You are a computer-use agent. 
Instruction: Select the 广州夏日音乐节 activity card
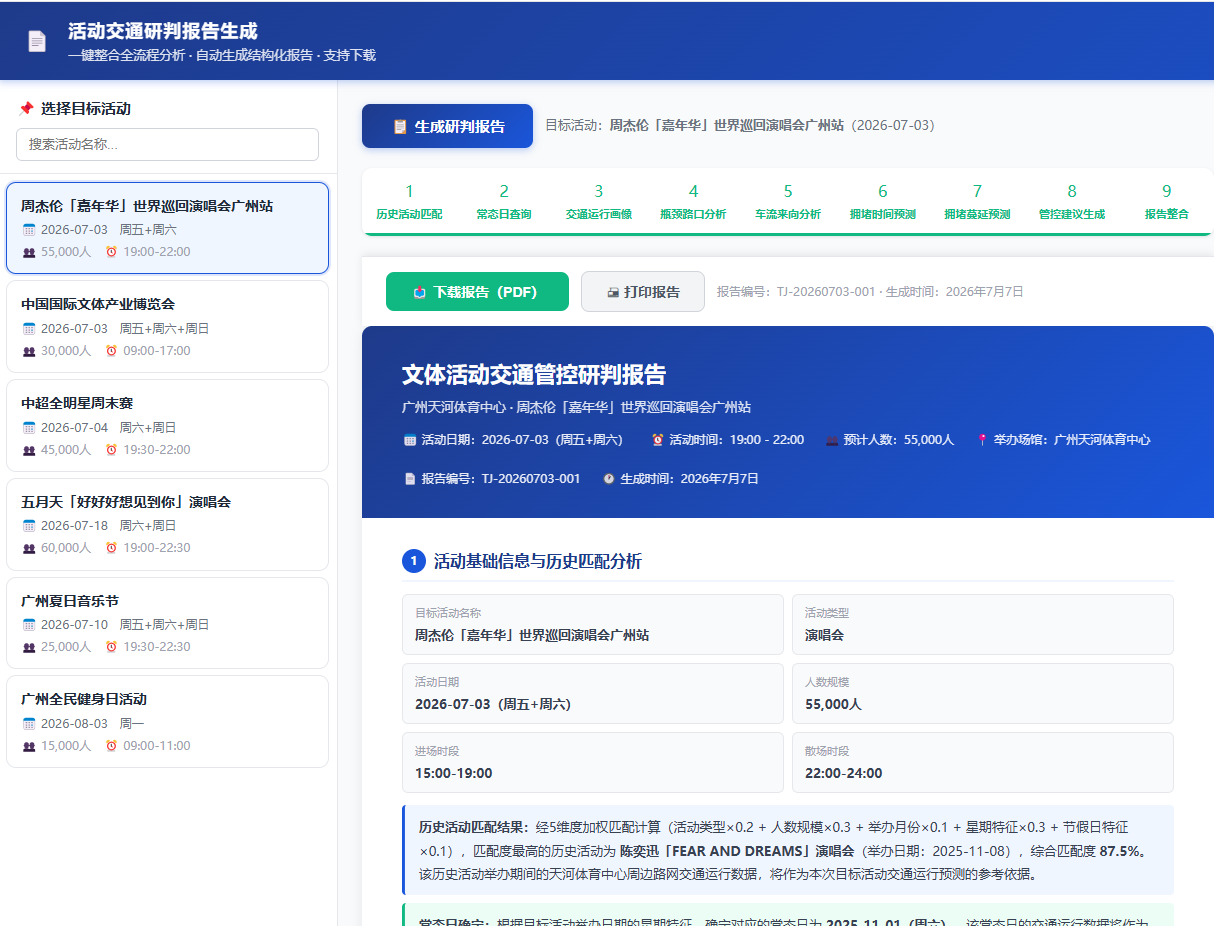(x=167, y=623)
